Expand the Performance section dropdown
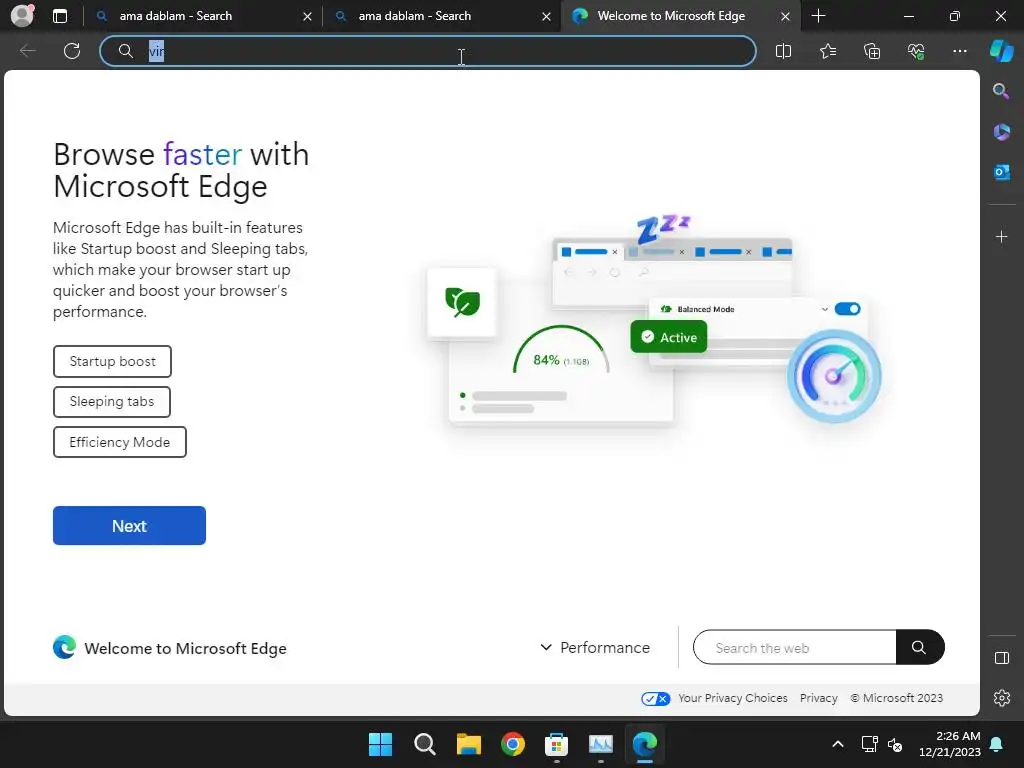 [x=595, y=647]
